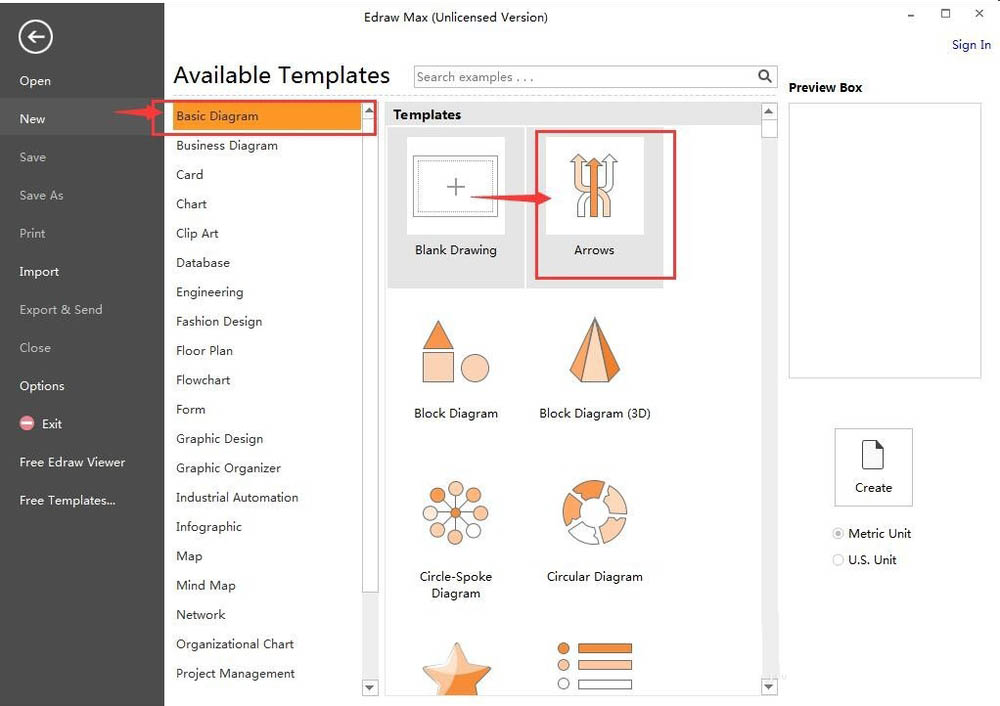This screenshot has width=1000, height=706.
Task: Click the back arrow circle icon
Action: tap(35, 36)
